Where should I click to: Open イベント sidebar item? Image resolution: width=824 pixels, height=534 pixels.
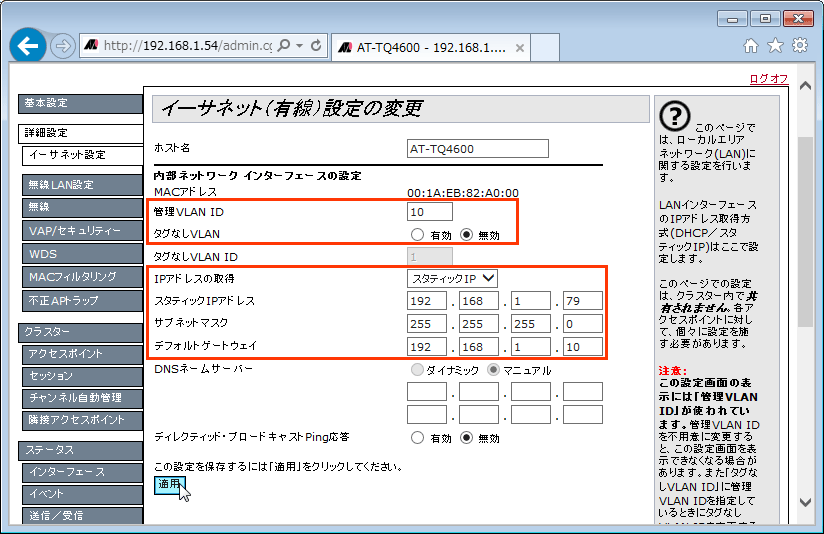83,495
